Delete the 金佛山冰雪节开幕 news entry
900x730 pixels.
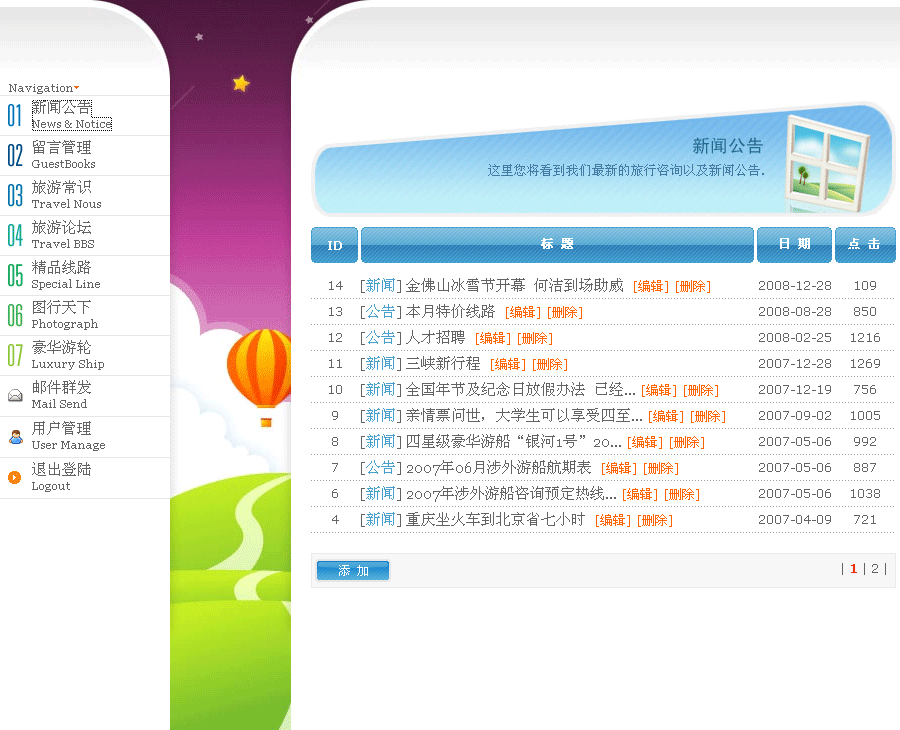tap(693, 286)
